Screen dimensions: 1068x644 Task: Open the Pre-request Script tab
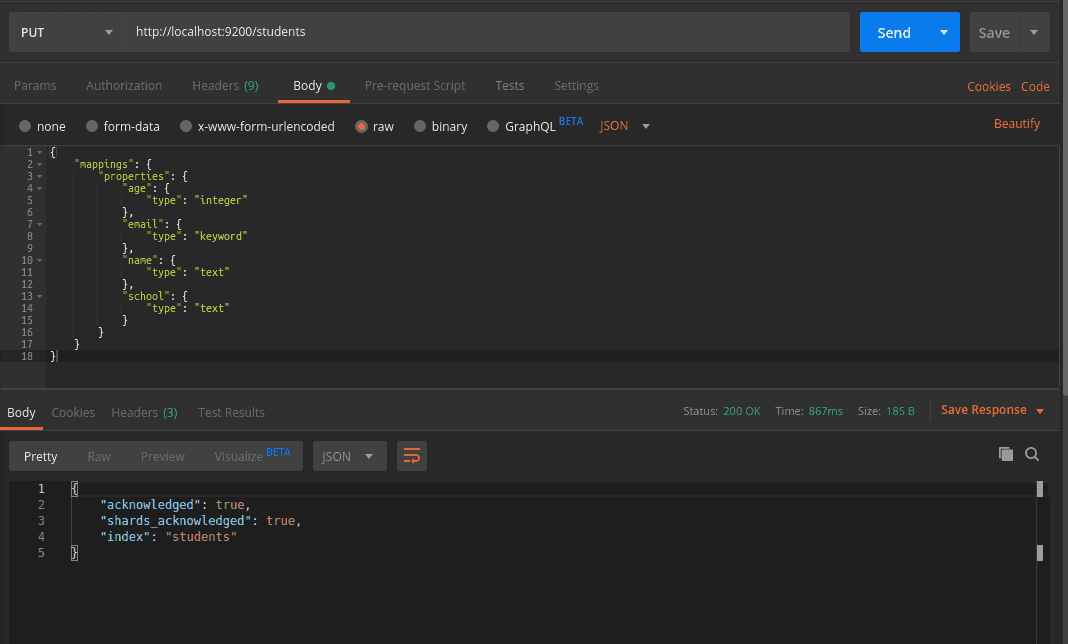pos(415,86)
